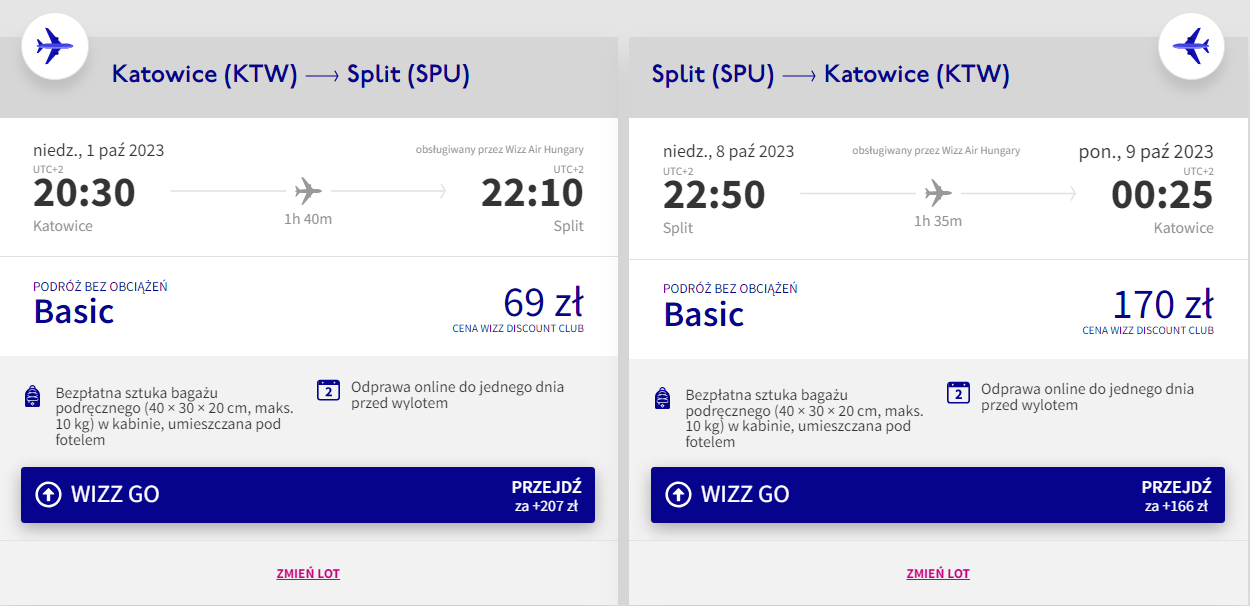Click the upgrade arrow icon on left WIZZ GO
Image resolution: width=1250 pixels, height=606 pixels.
tap(48, 494)
